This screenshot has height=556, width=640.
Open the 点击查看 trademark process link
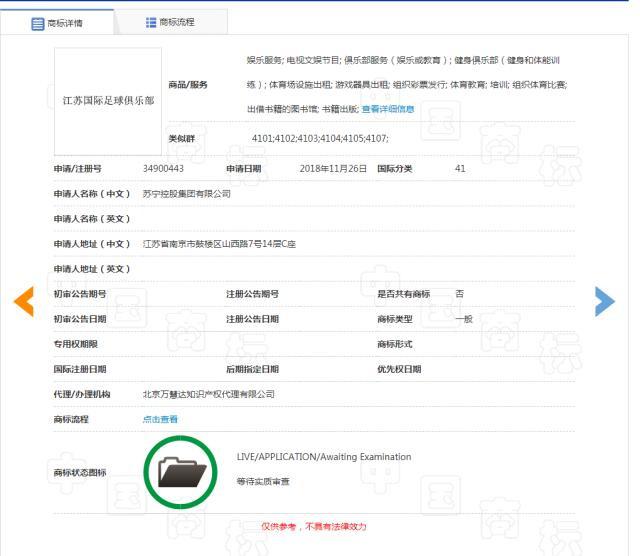160,419
